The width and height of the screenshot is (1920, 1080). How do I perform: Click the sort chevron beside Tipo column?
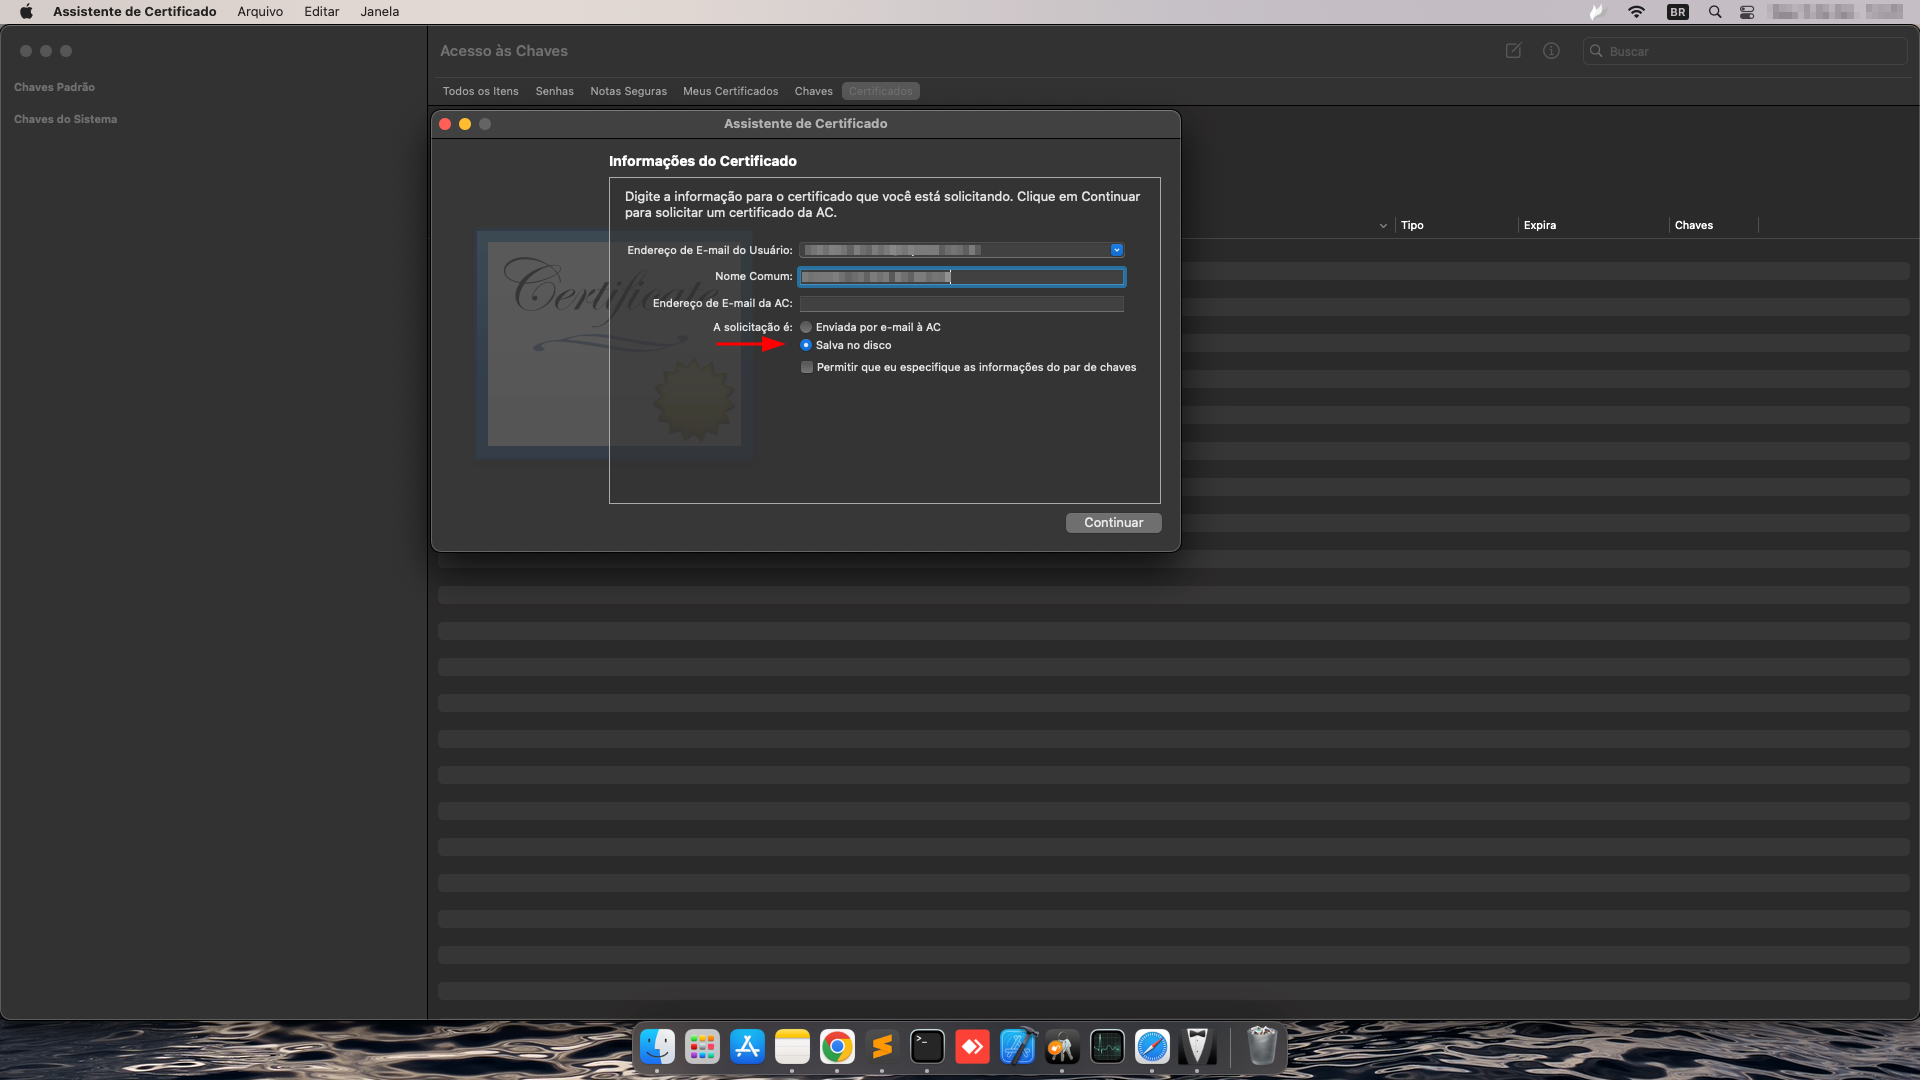[x=1383, y=226]
